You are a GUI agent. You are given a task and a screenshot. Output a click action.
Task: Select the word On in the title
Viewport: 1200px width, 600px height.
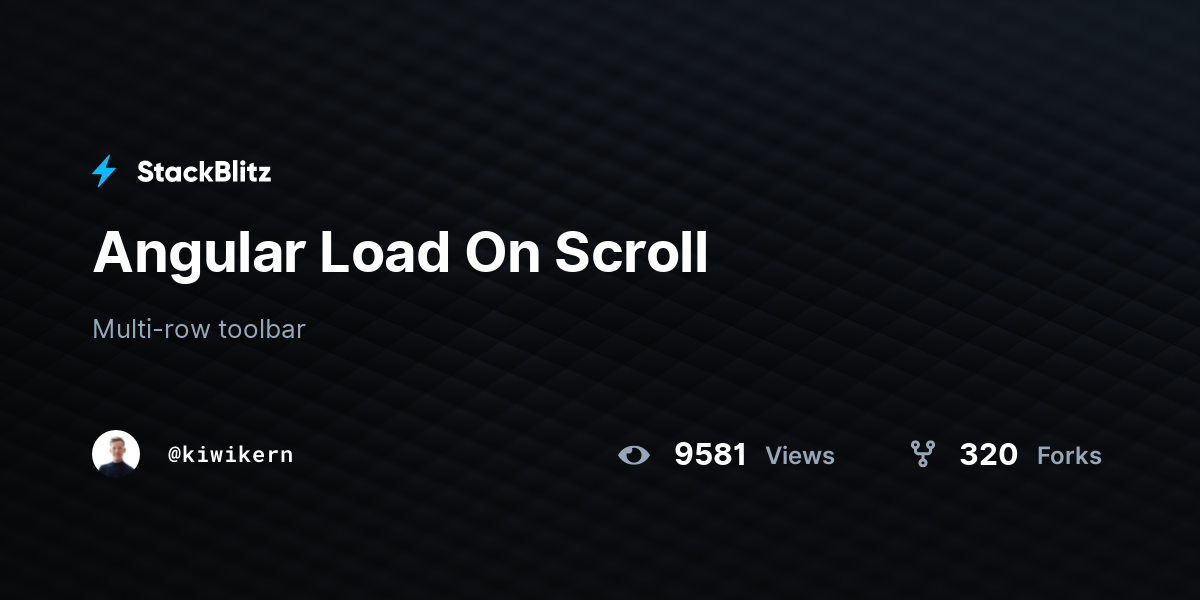tap(502, 252)
